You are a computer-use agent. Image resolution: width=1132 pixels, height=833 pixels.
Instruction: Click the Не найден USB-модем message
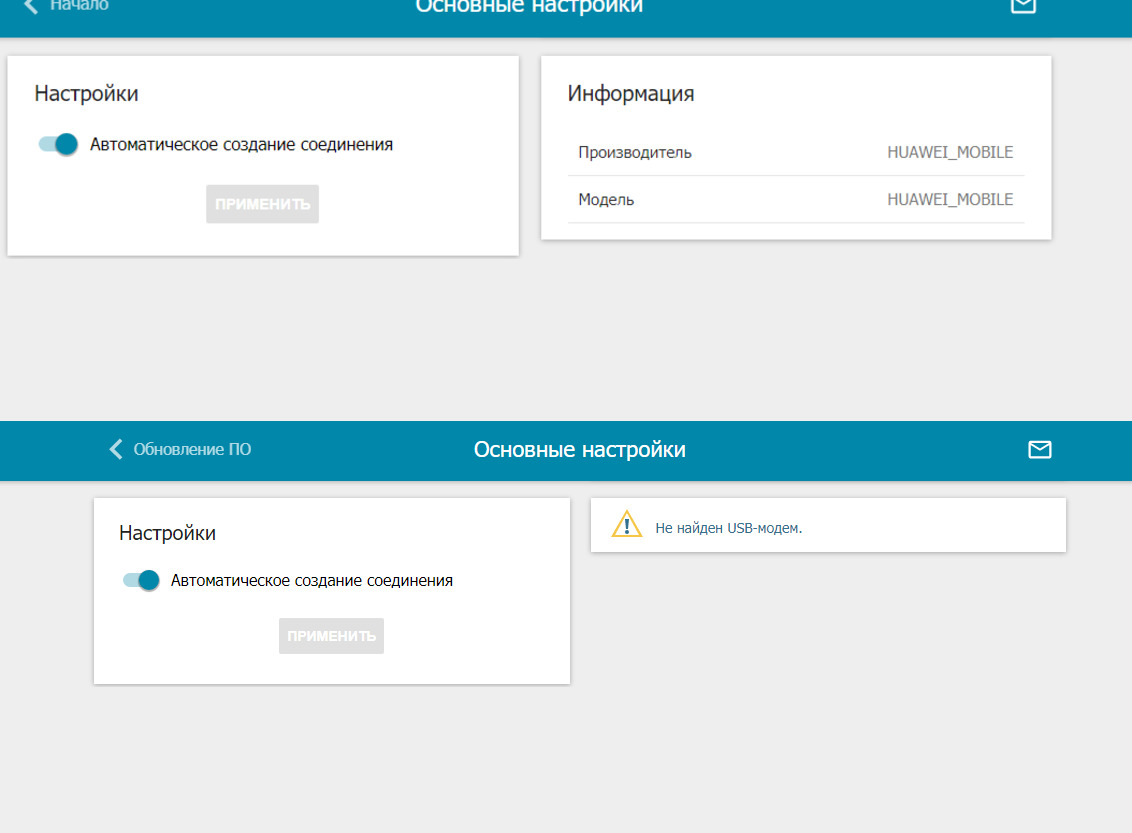click(x=728, y=528)
